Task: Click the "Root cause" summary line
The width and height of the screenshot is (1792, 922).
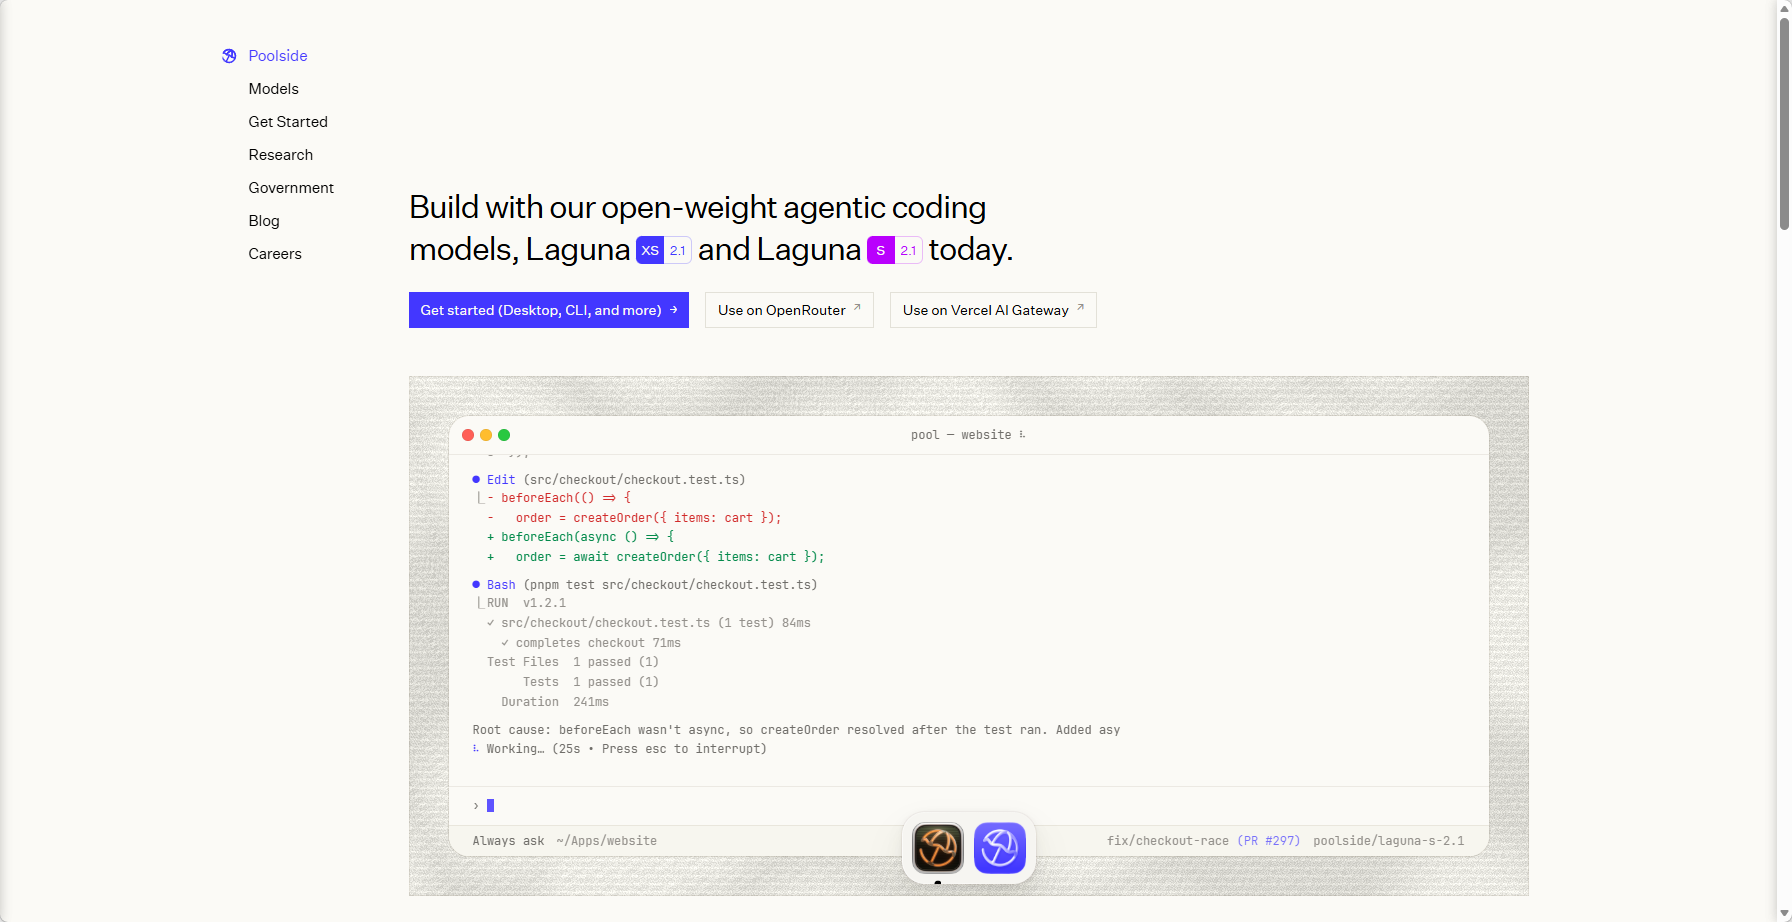Action: (796, 730)
